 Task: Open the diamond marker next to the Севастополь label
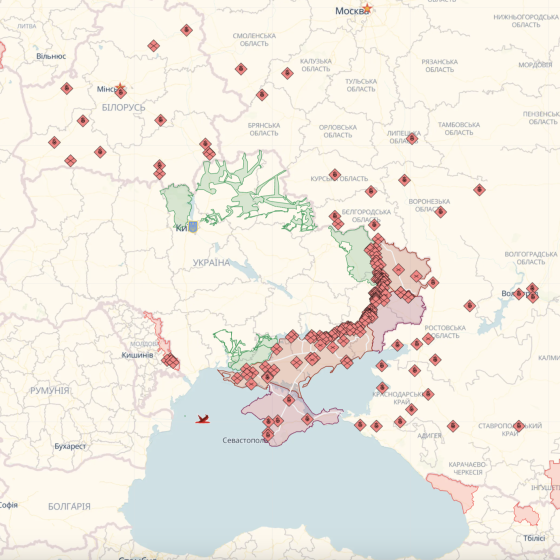point(268,434)
